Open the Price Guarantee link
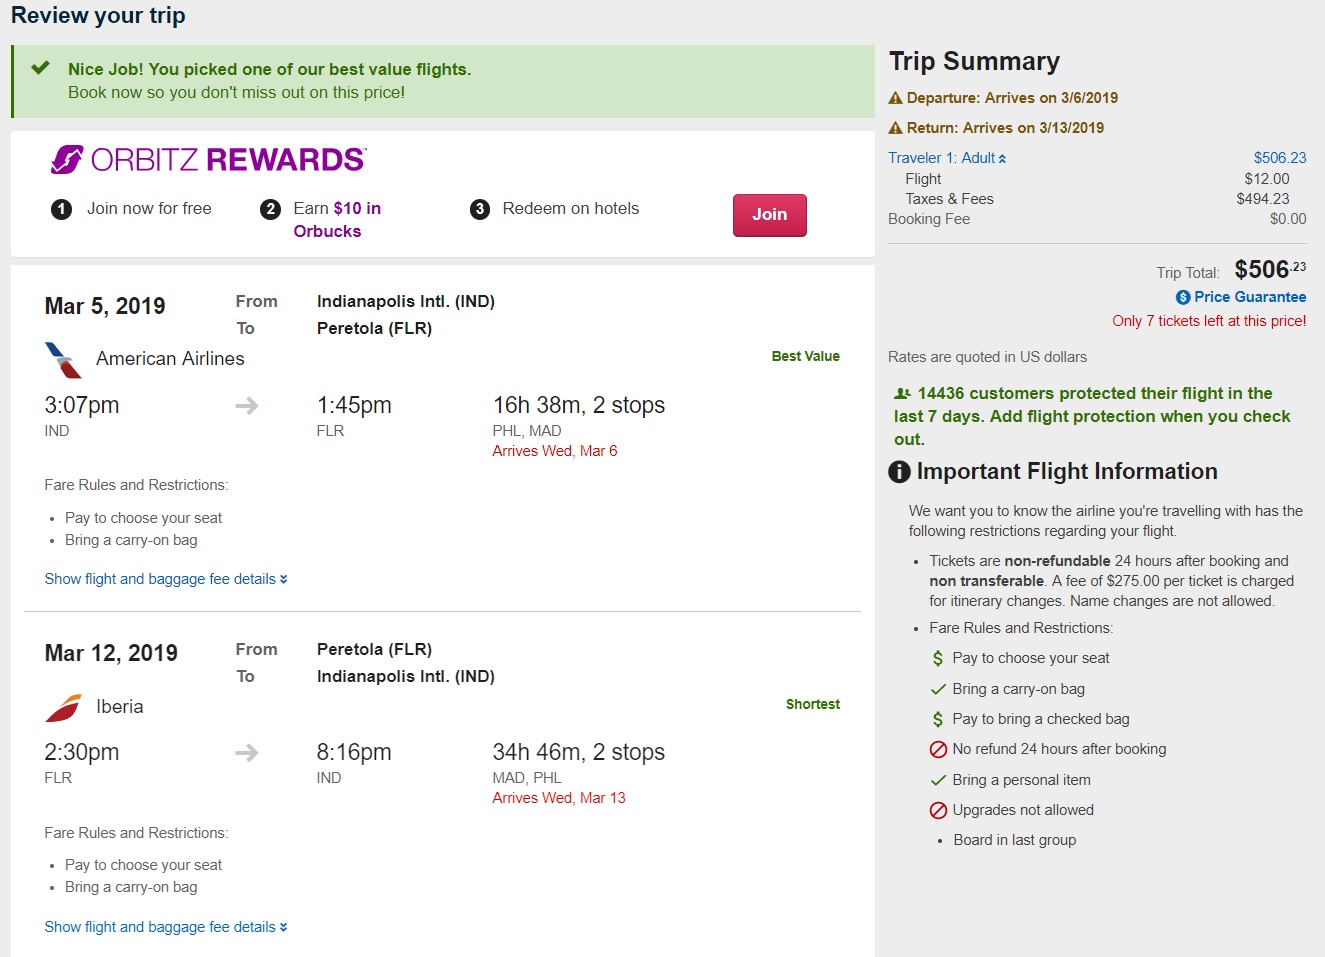 click(1249, 297)
